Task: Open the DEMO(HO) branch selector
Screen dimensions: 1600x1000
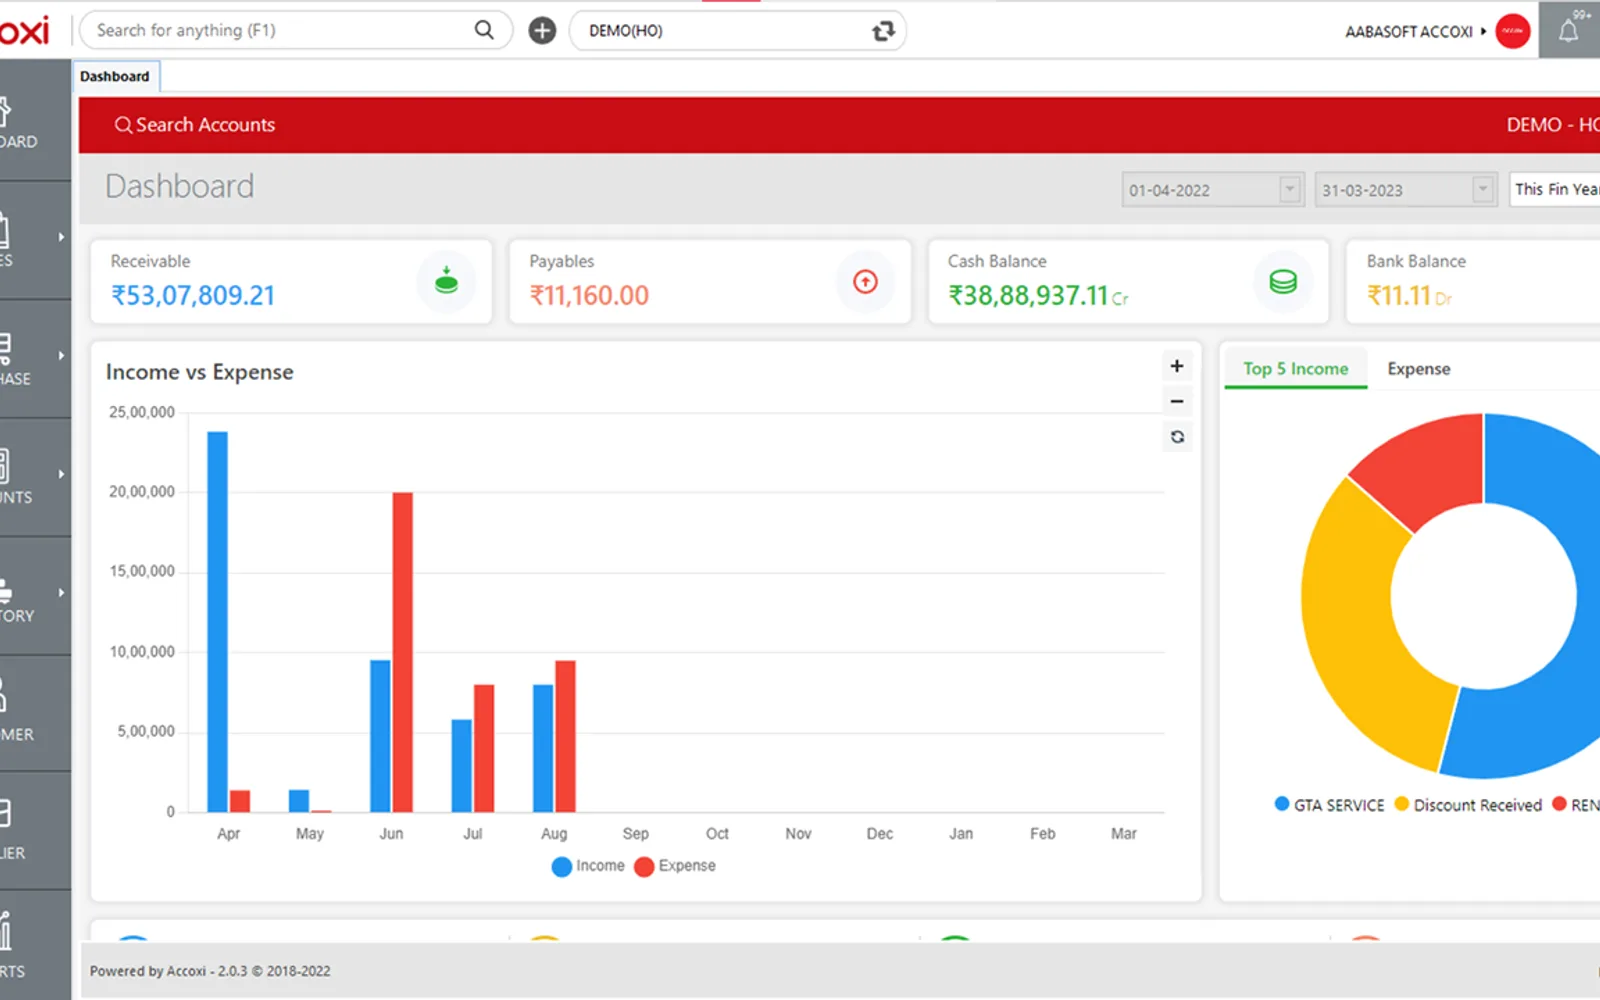Action: 737,30
